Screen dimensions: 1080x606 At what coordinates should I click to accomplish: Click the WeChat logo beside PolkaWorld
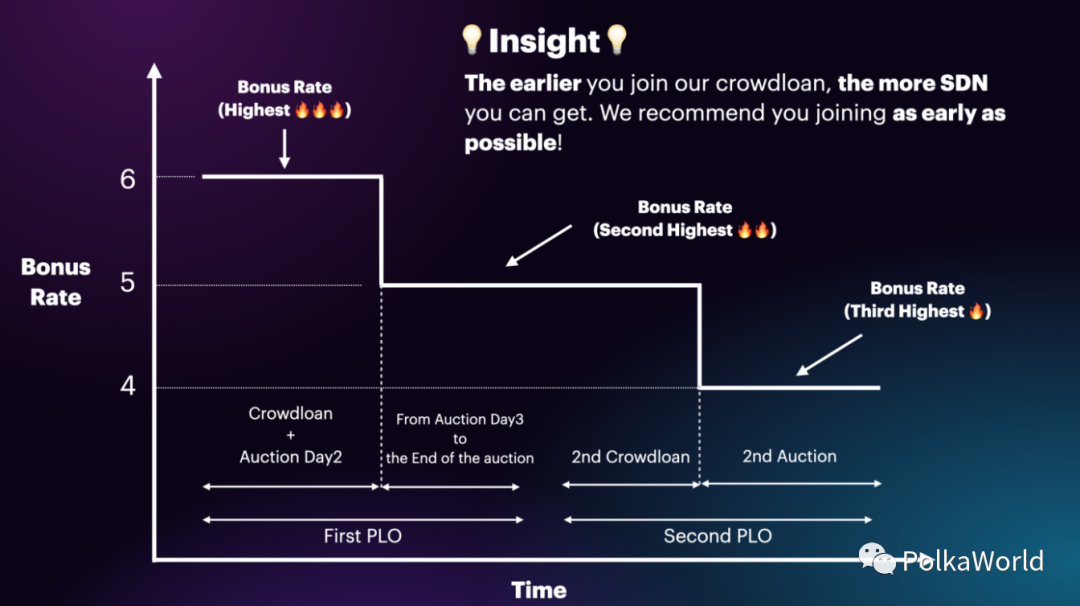[877, 559]
